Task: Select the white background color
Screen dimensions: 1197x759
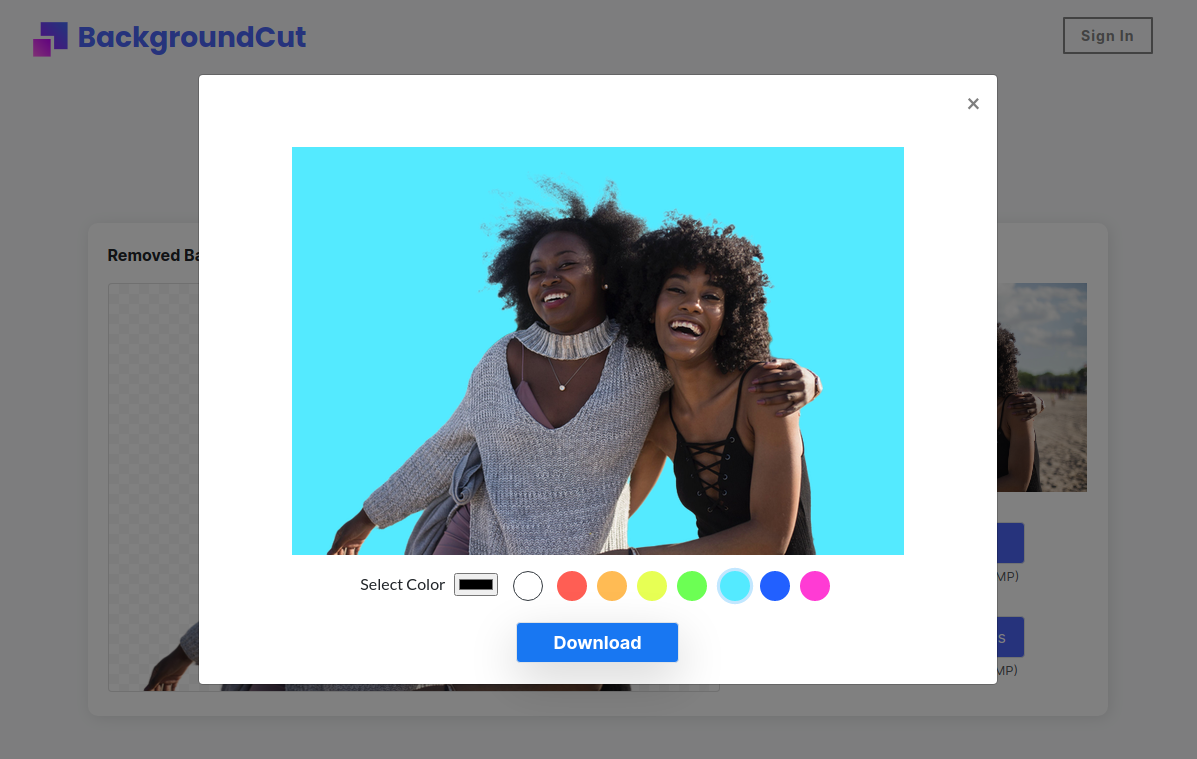Action: coord(528,586)
